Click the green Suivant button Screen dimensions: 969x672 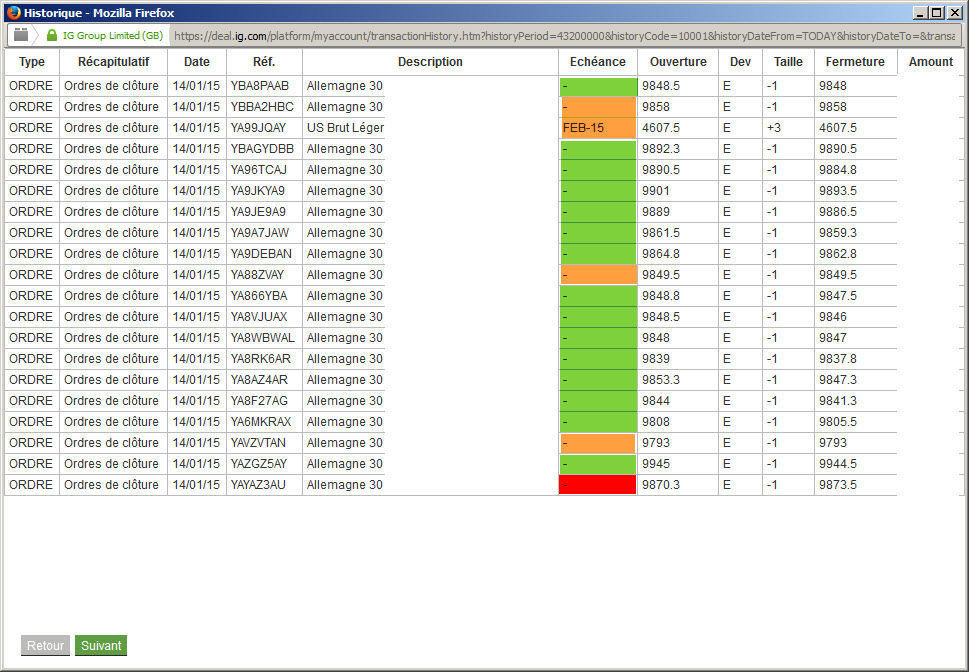coord(101,645)
